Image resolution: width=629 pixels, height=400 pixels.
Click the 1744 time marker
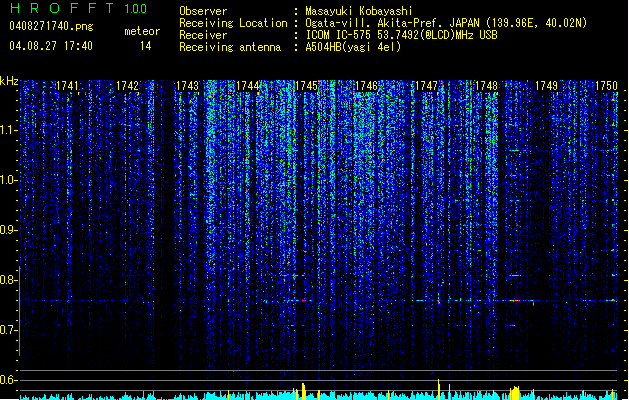click(248, 86)
